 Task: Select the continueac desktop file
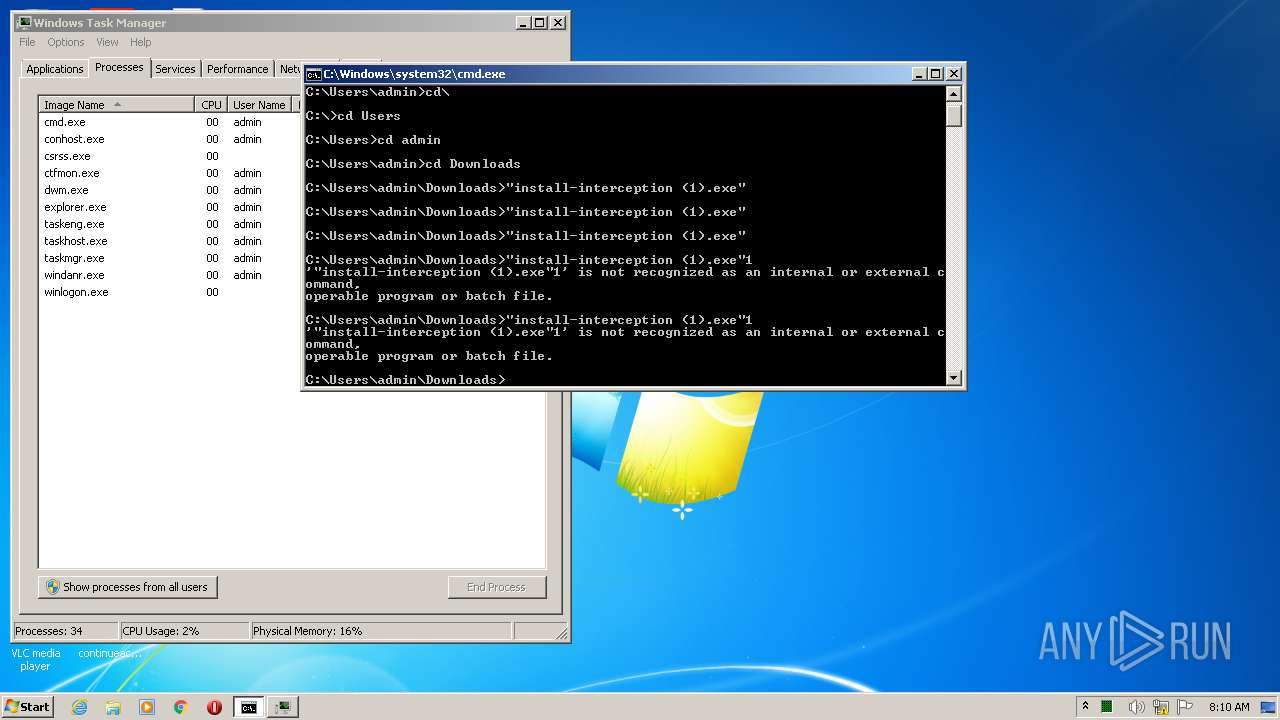click(x=110, y=653)
